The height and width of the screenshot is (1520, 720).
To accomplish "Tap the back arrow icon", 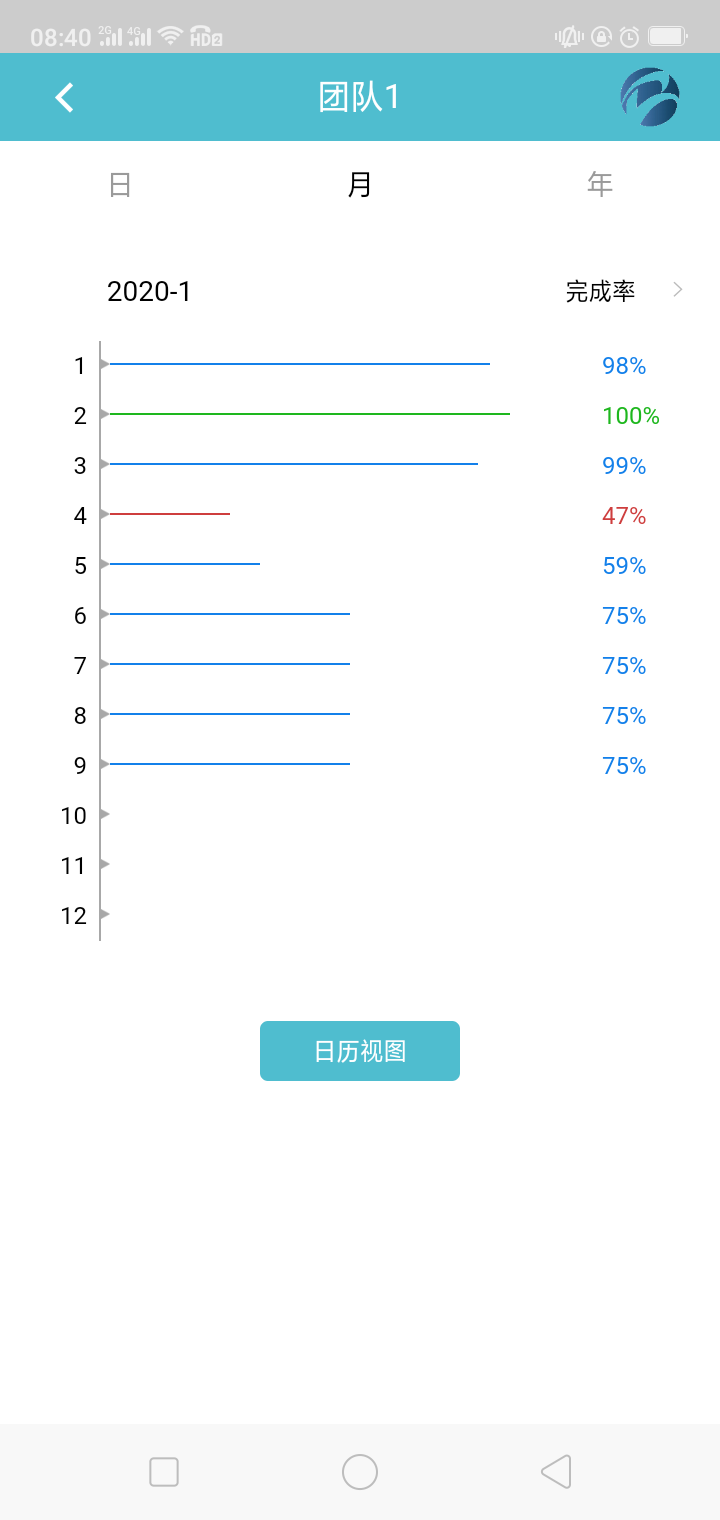I will tap(65, 97).
